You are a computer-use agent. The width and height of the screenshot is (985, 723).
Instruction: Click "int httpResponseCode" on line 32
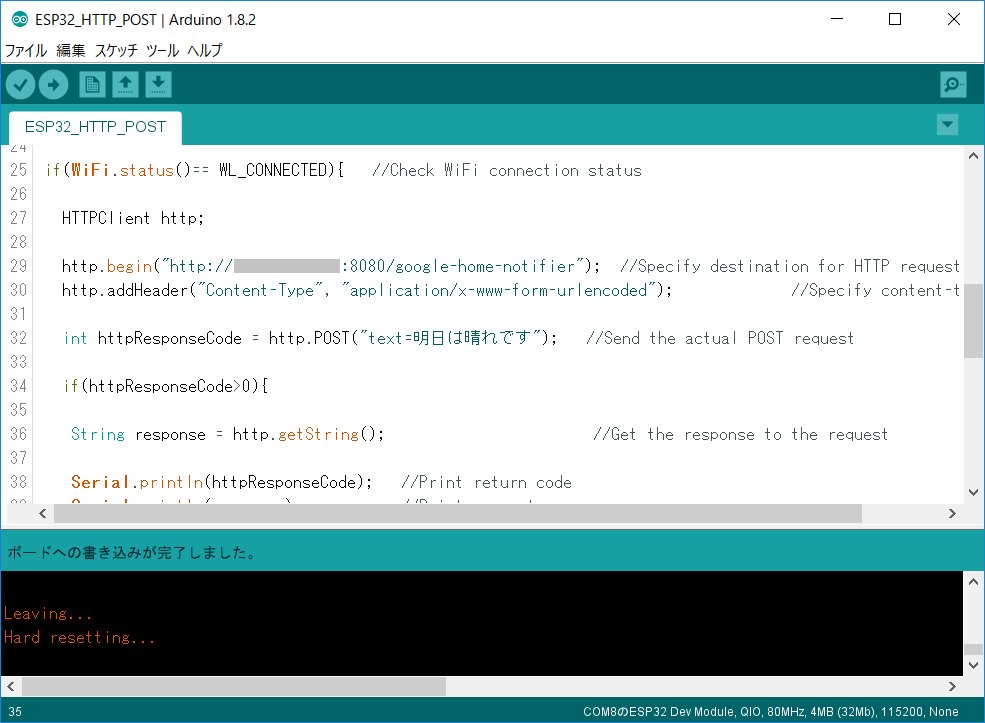[x=153, y=338]
